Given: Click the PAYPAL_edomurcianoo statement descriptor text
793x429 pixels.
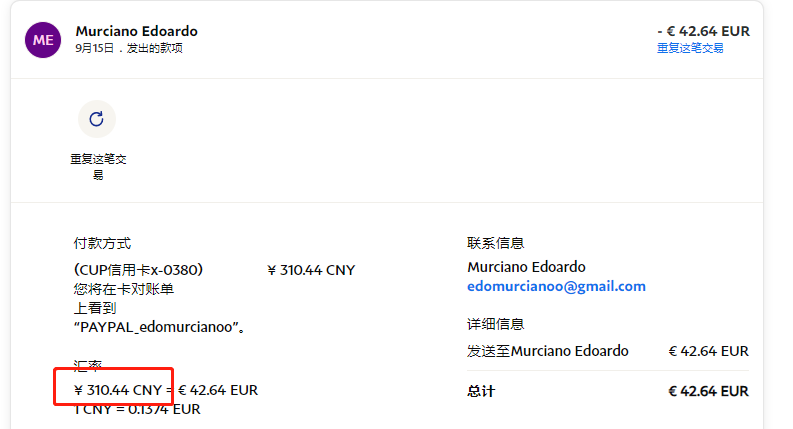Looking at the screenshot, I should pos(160,327).
